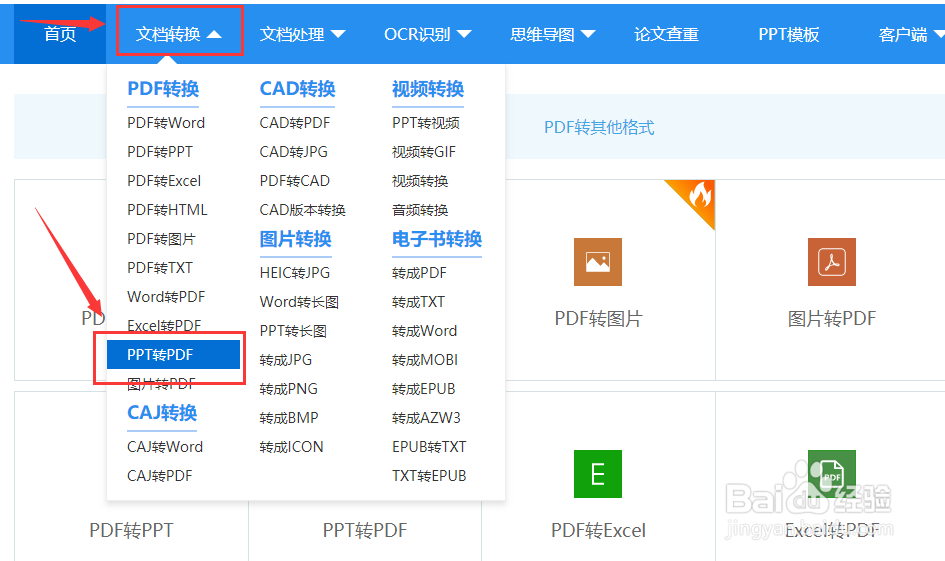Screen dimensions: 945x561
Task: Click the 图片转PDF orange PDF icon
Action: click(x=831, y=262)
